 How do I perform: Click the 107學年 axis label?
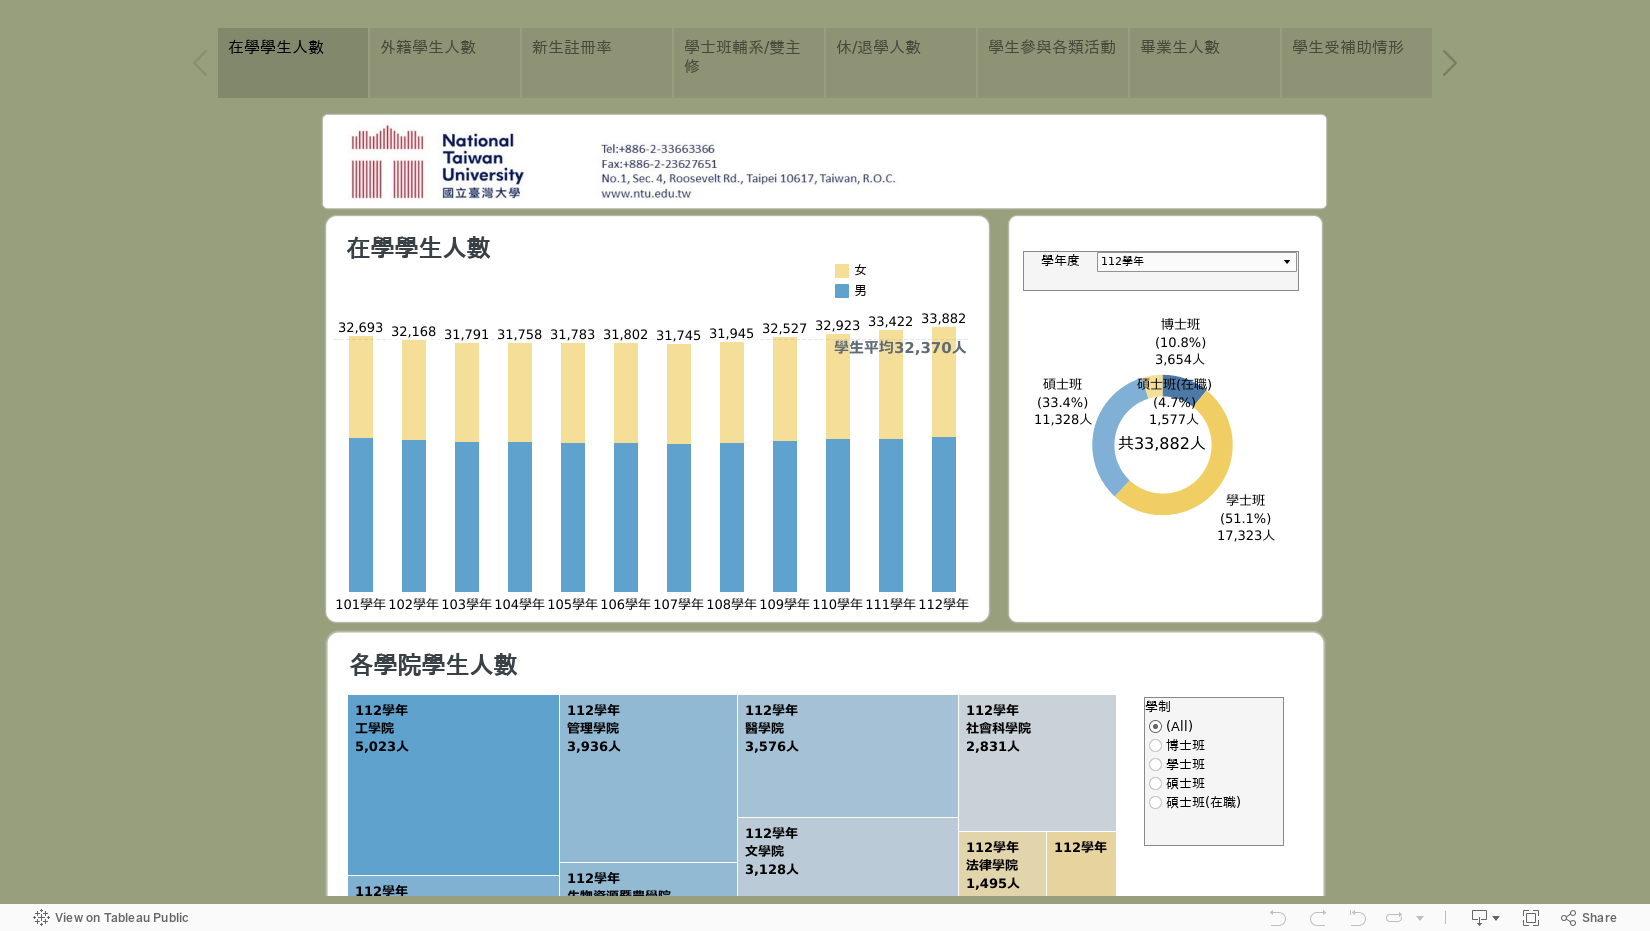point(678,605)
